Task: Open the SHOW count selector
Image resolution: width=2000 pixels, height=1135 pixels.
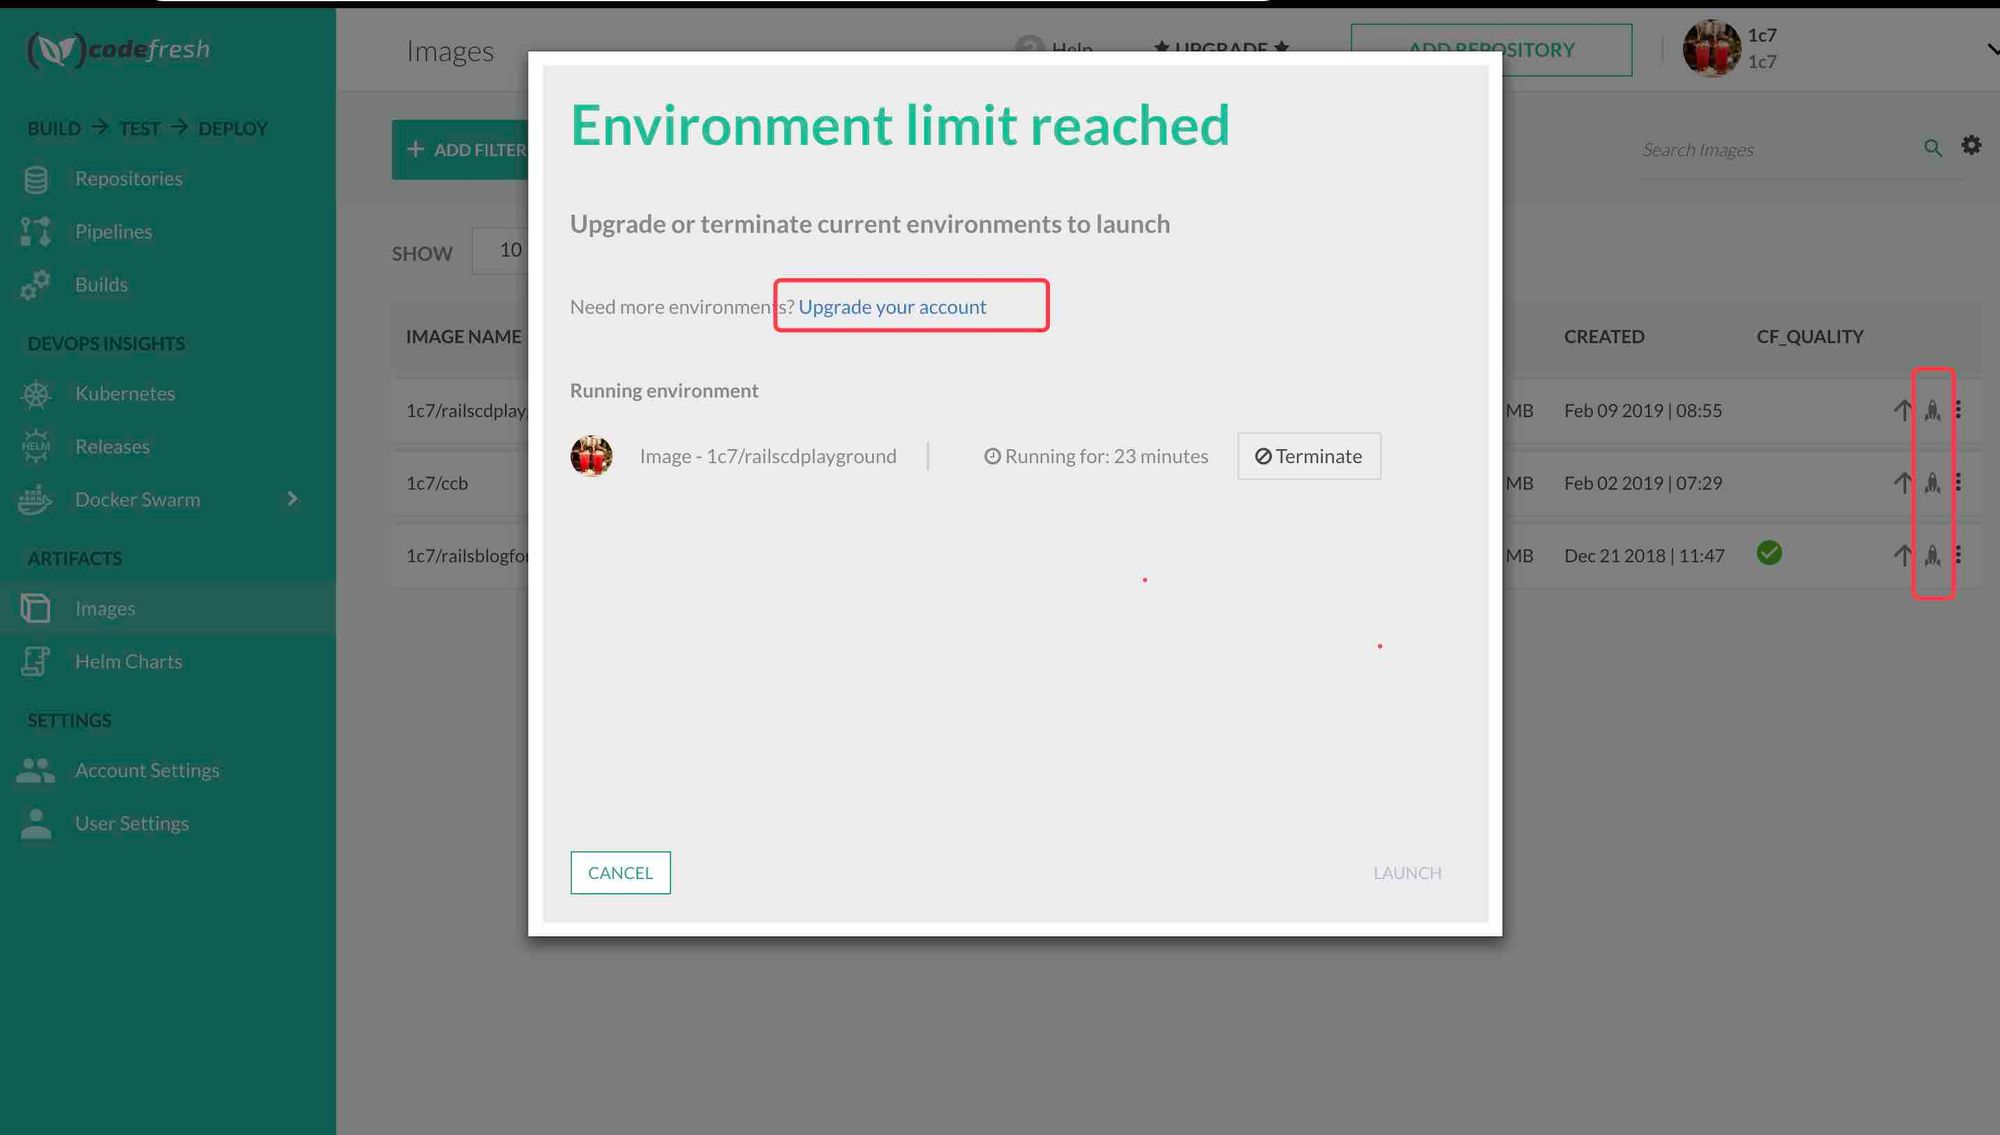Action: (512, 250)
